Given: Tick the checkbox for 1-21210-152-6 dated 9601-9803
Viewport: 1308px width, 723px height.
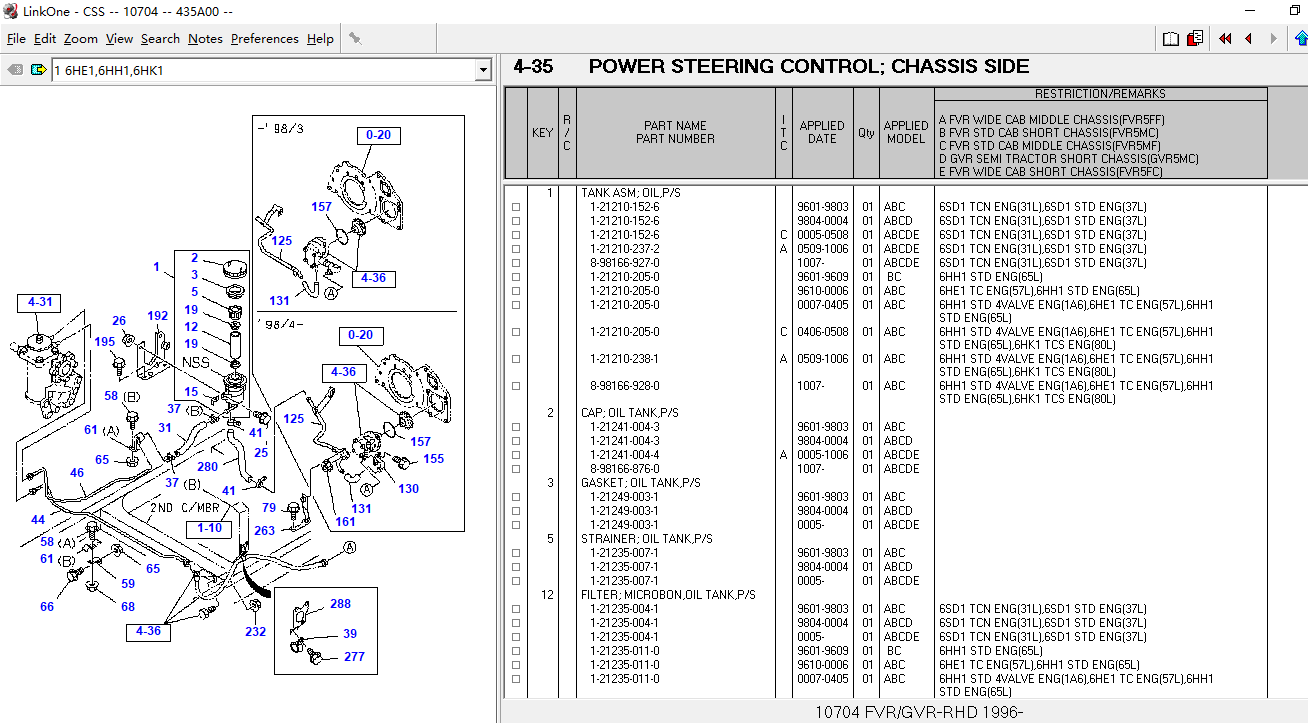Looking at the screenshot, I should point(516,207).
